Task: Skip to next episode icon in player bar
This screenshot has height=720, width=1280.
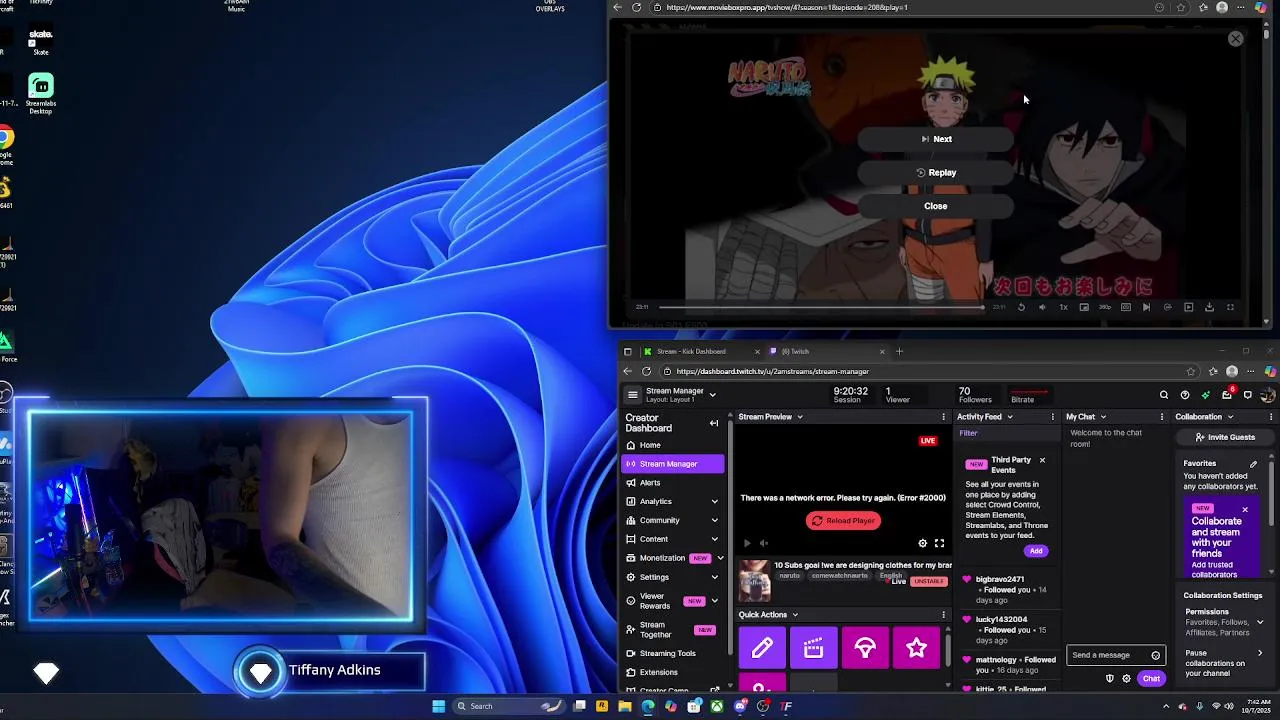Action: tap(1146, 307)
